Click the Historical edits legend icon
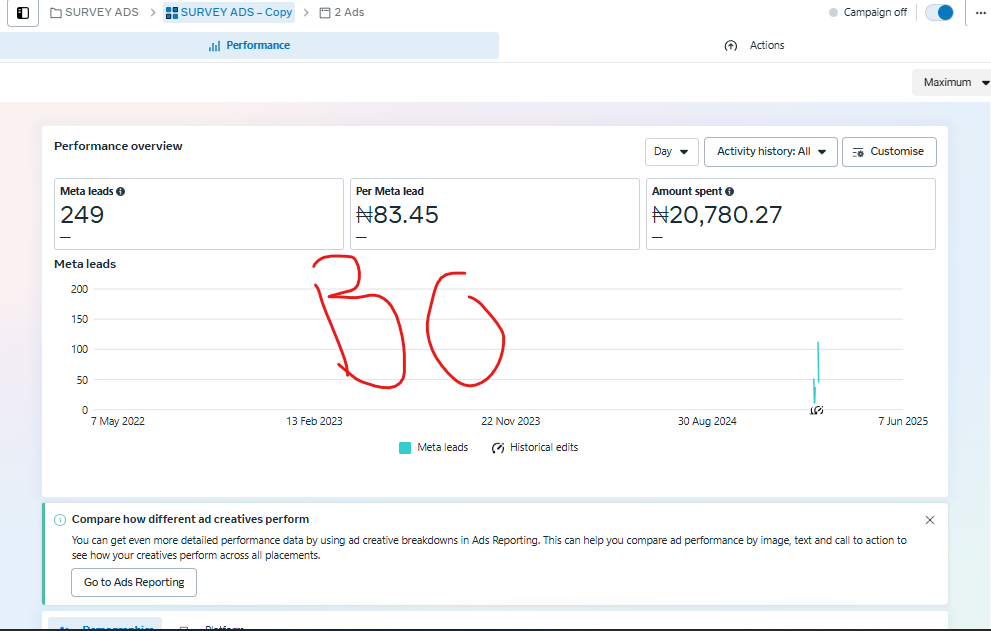The image size is (991, 631). coord(498,448)
